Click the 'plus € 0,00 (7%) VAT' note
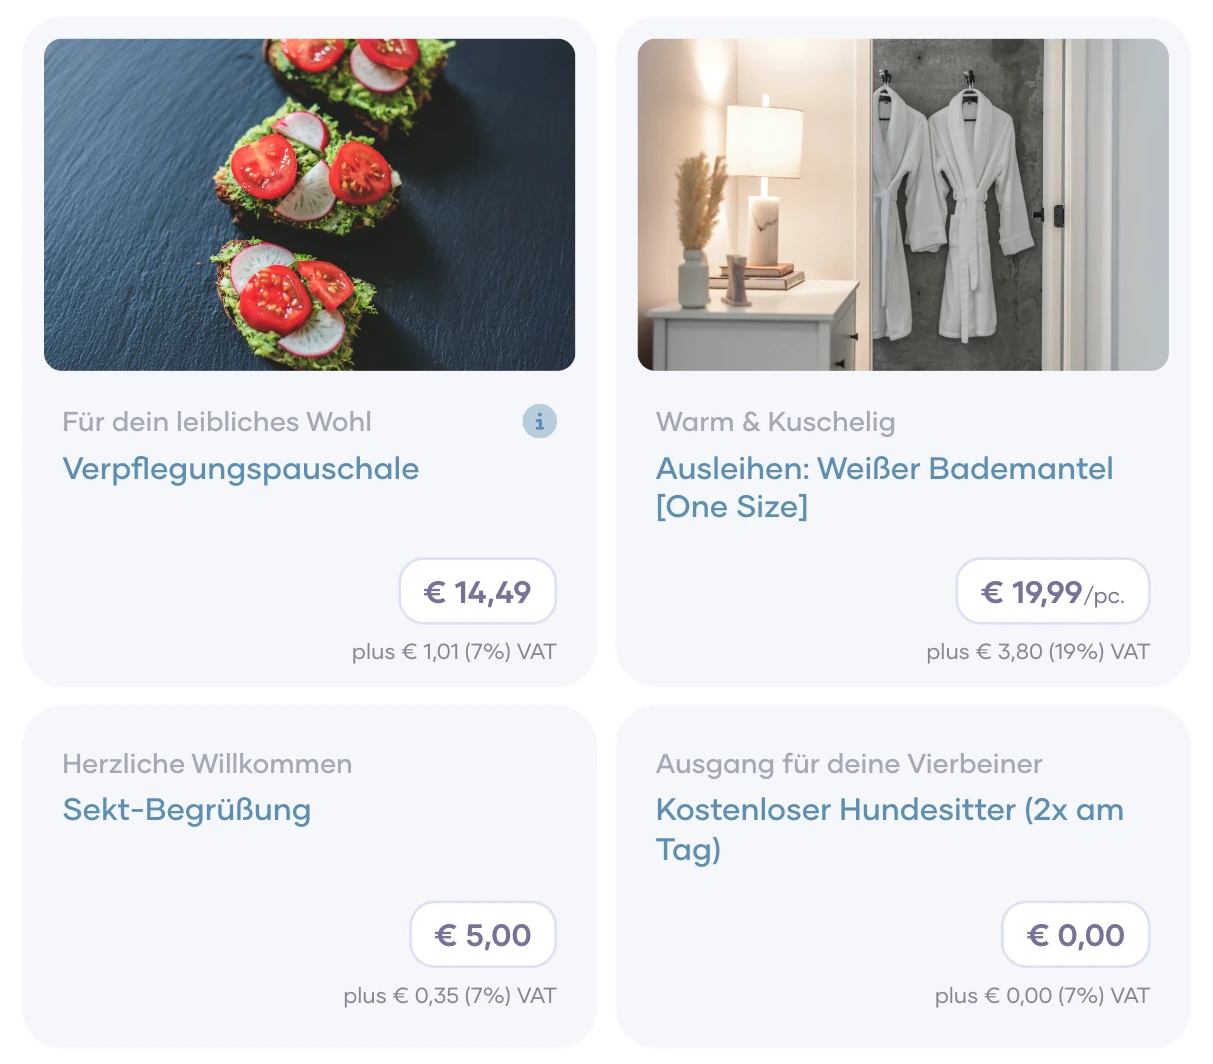1213x1064 pixels. [x=1042, y=996]
